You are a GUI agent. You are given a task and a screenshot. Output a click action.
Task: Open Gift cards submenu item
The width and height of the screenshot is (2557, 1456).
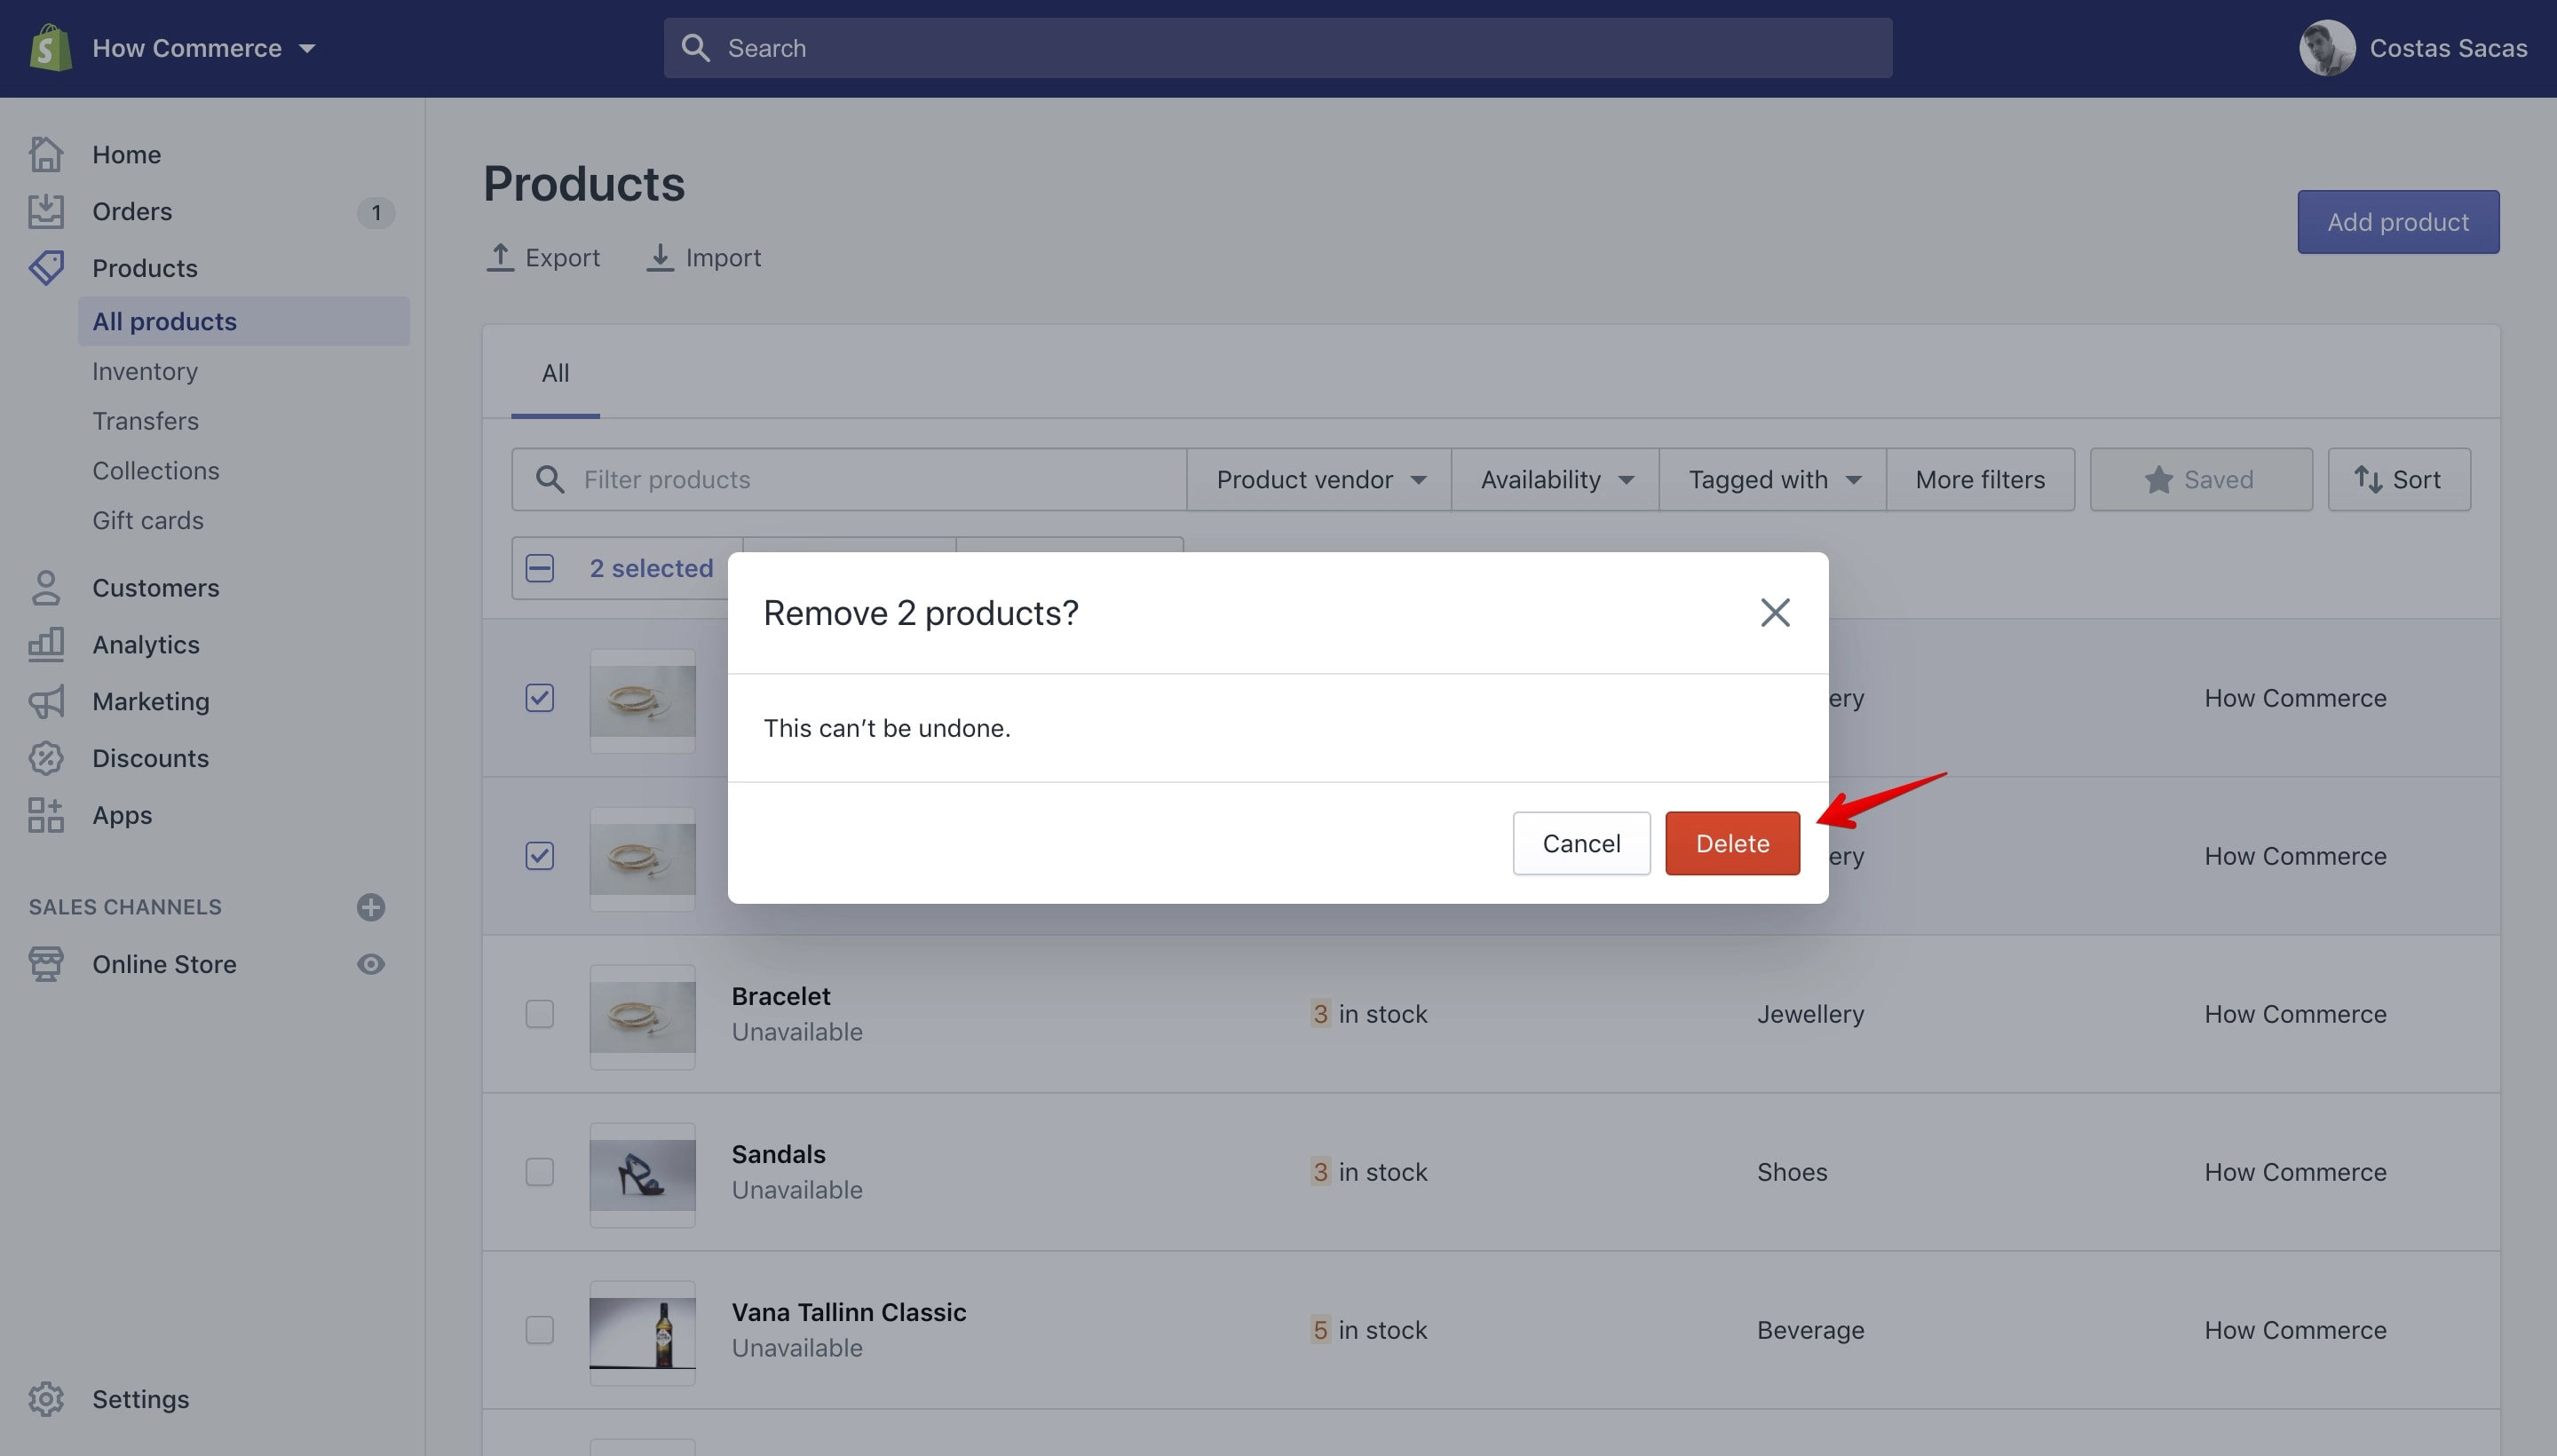point(148,520)
